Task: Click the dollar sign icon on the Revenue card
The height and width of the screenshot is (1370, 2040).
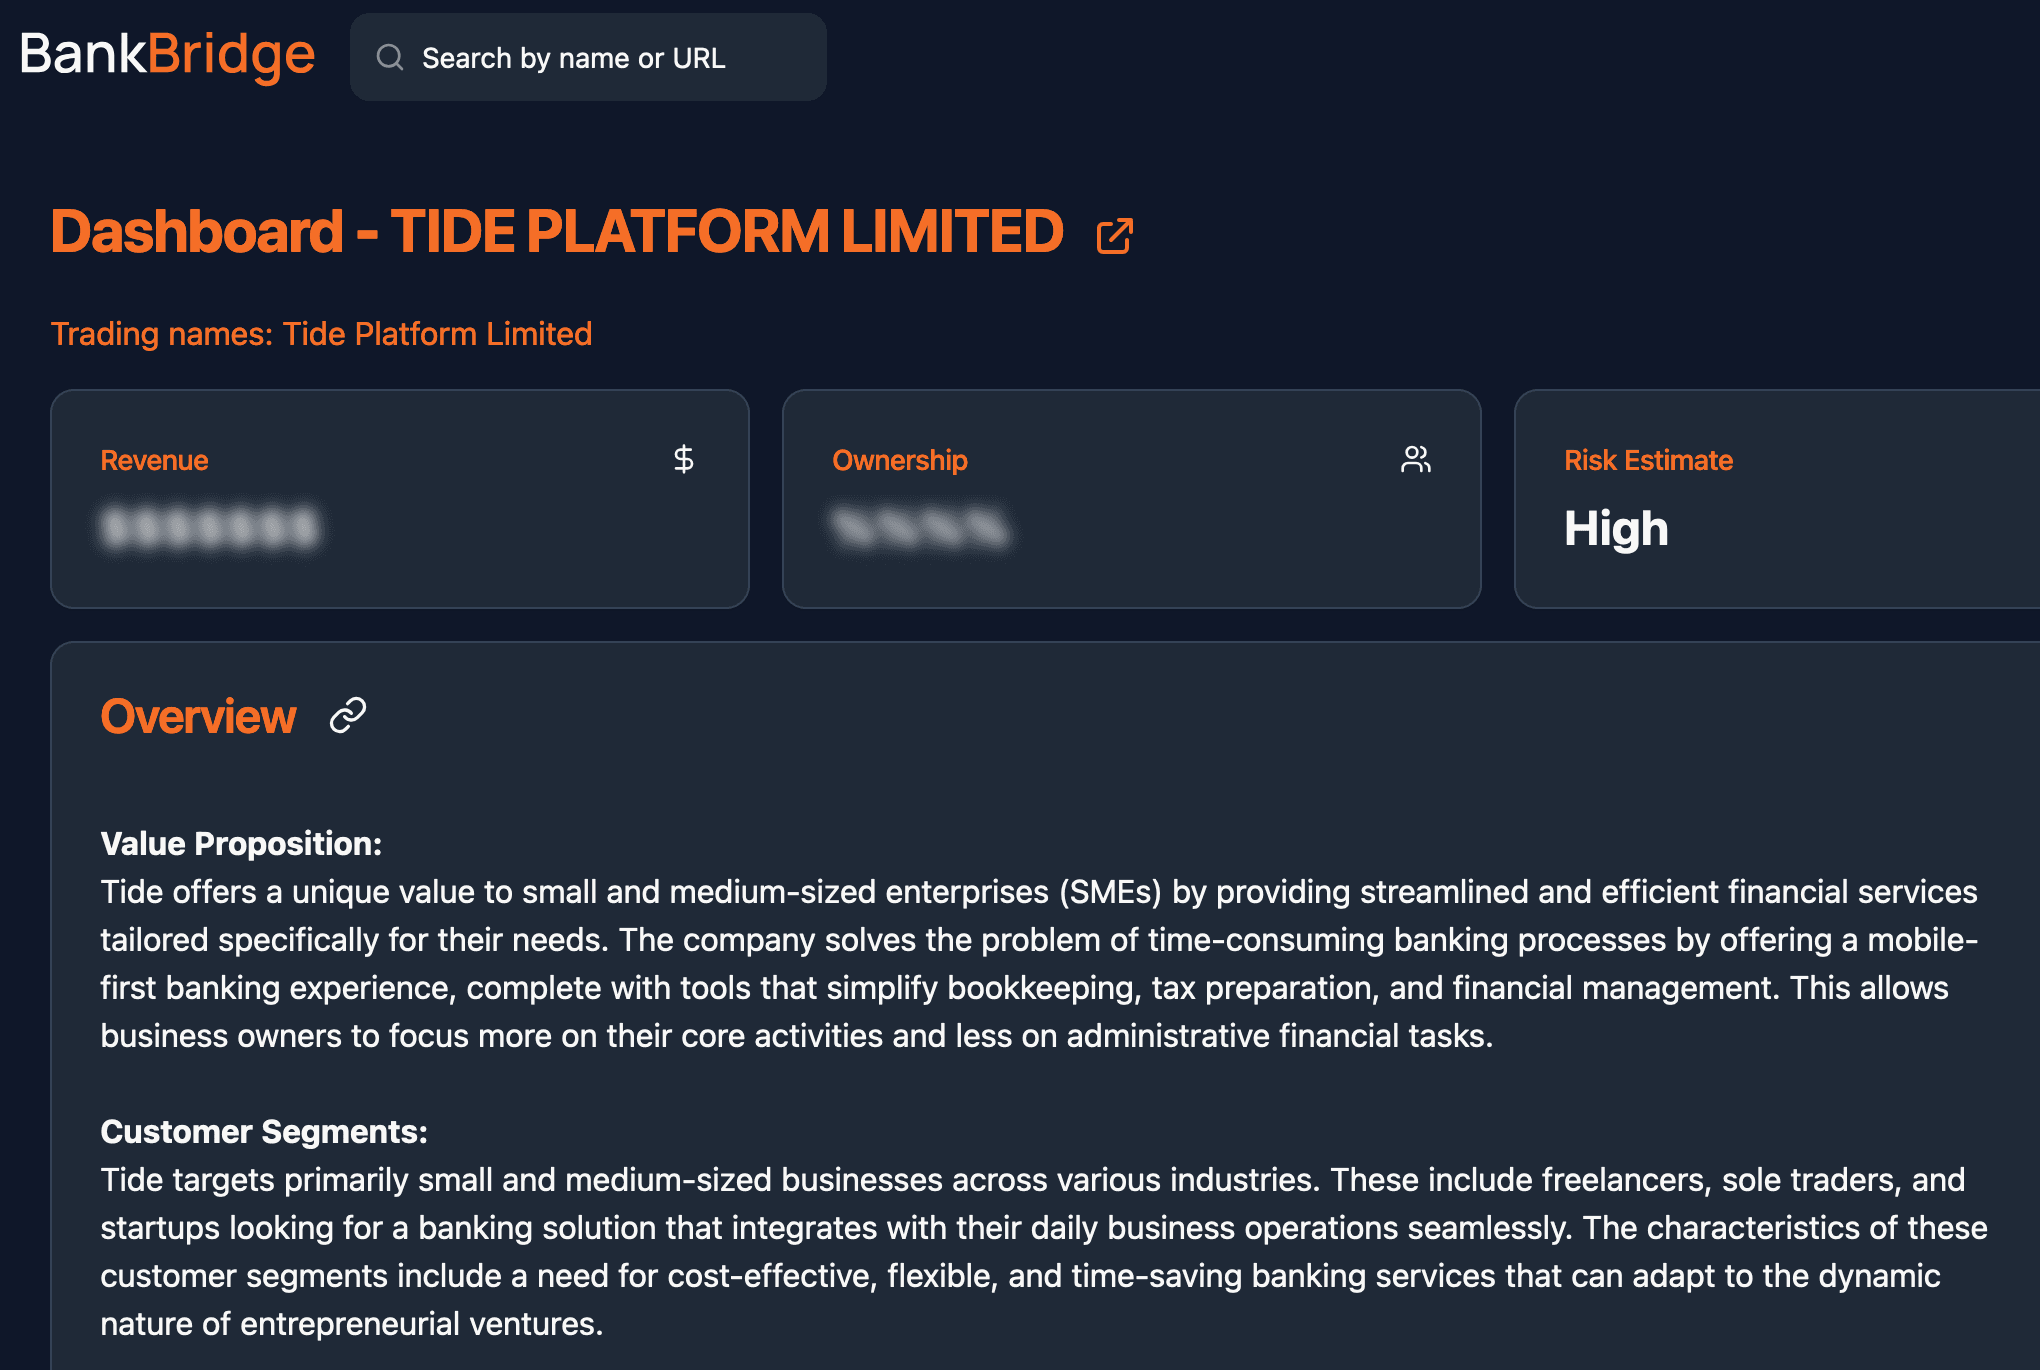Action: pos(684,459)
